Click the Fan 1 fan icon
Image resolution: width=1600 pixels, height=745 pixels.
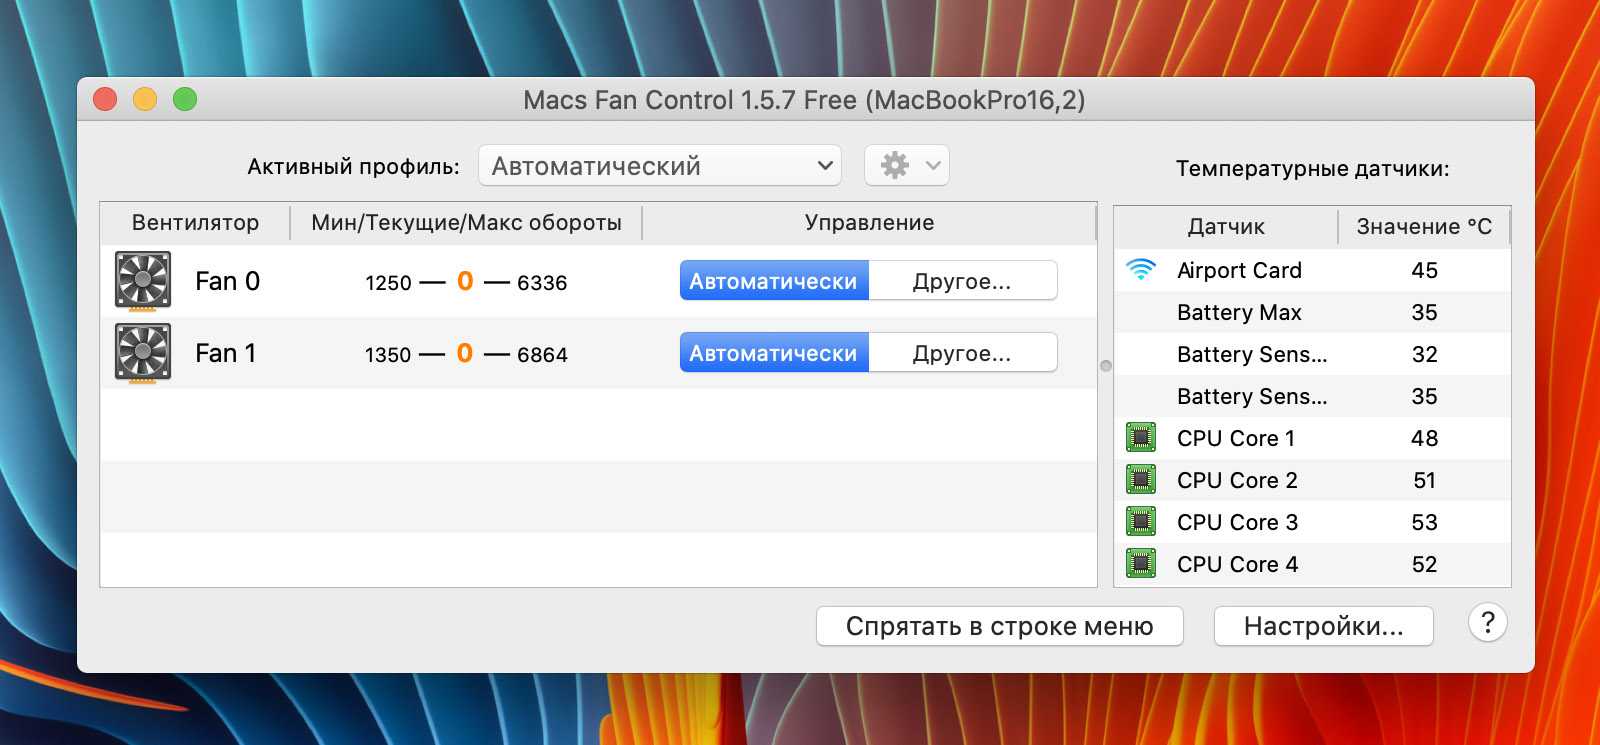[143, 353]
